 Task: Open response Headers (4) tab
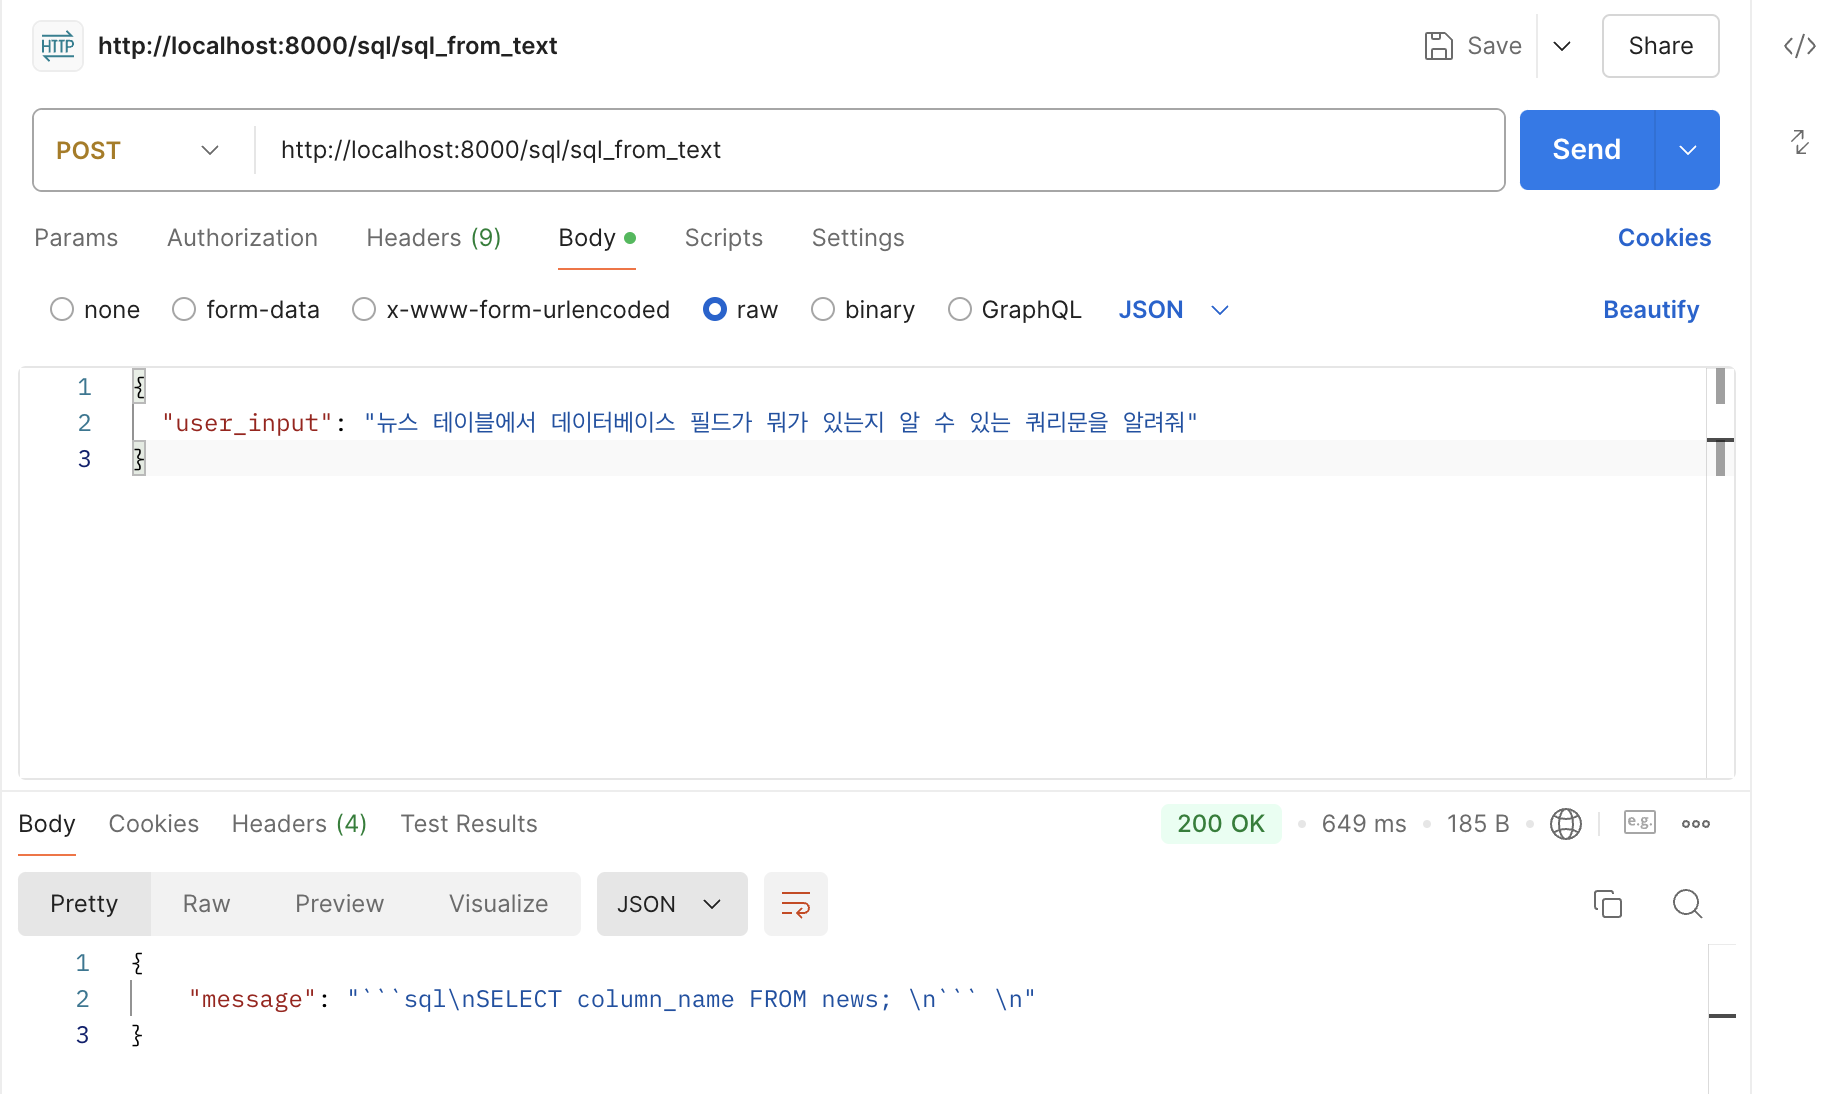click(300, 824)
